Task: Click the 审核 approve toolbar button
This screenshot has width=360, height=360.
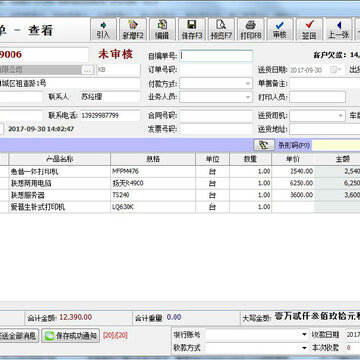Action: (280, 30)
